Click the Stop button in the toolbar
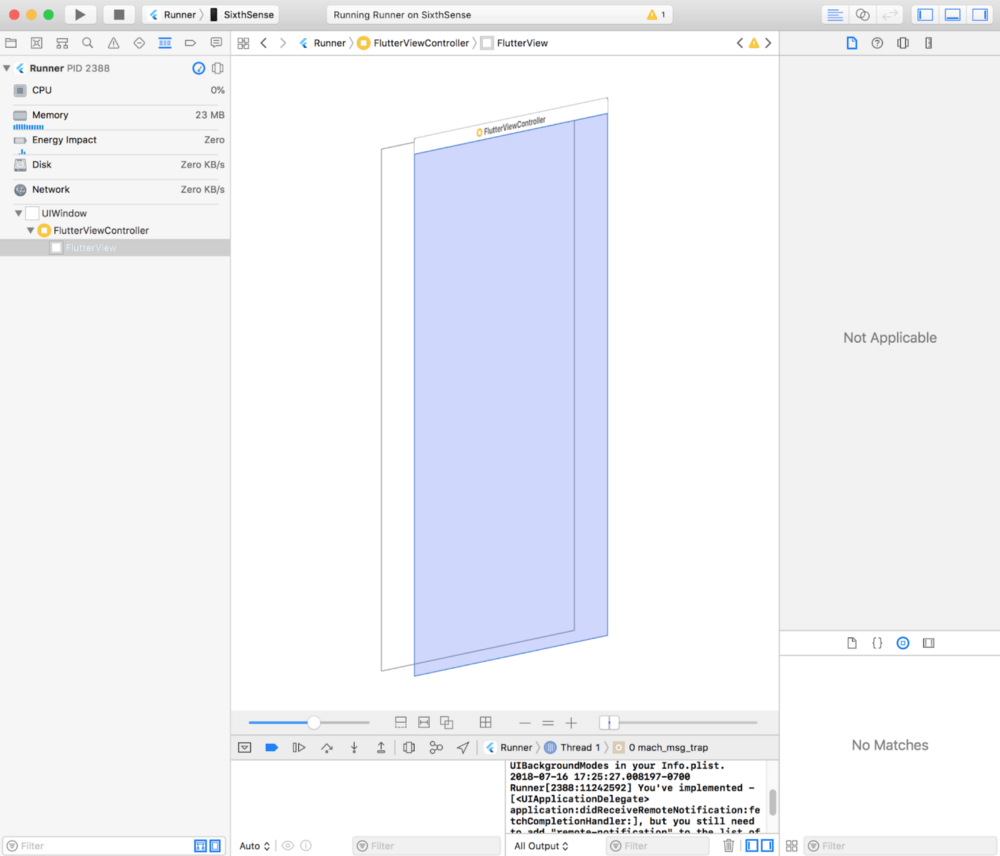1000x856 pixels. (x=118, y=14)
